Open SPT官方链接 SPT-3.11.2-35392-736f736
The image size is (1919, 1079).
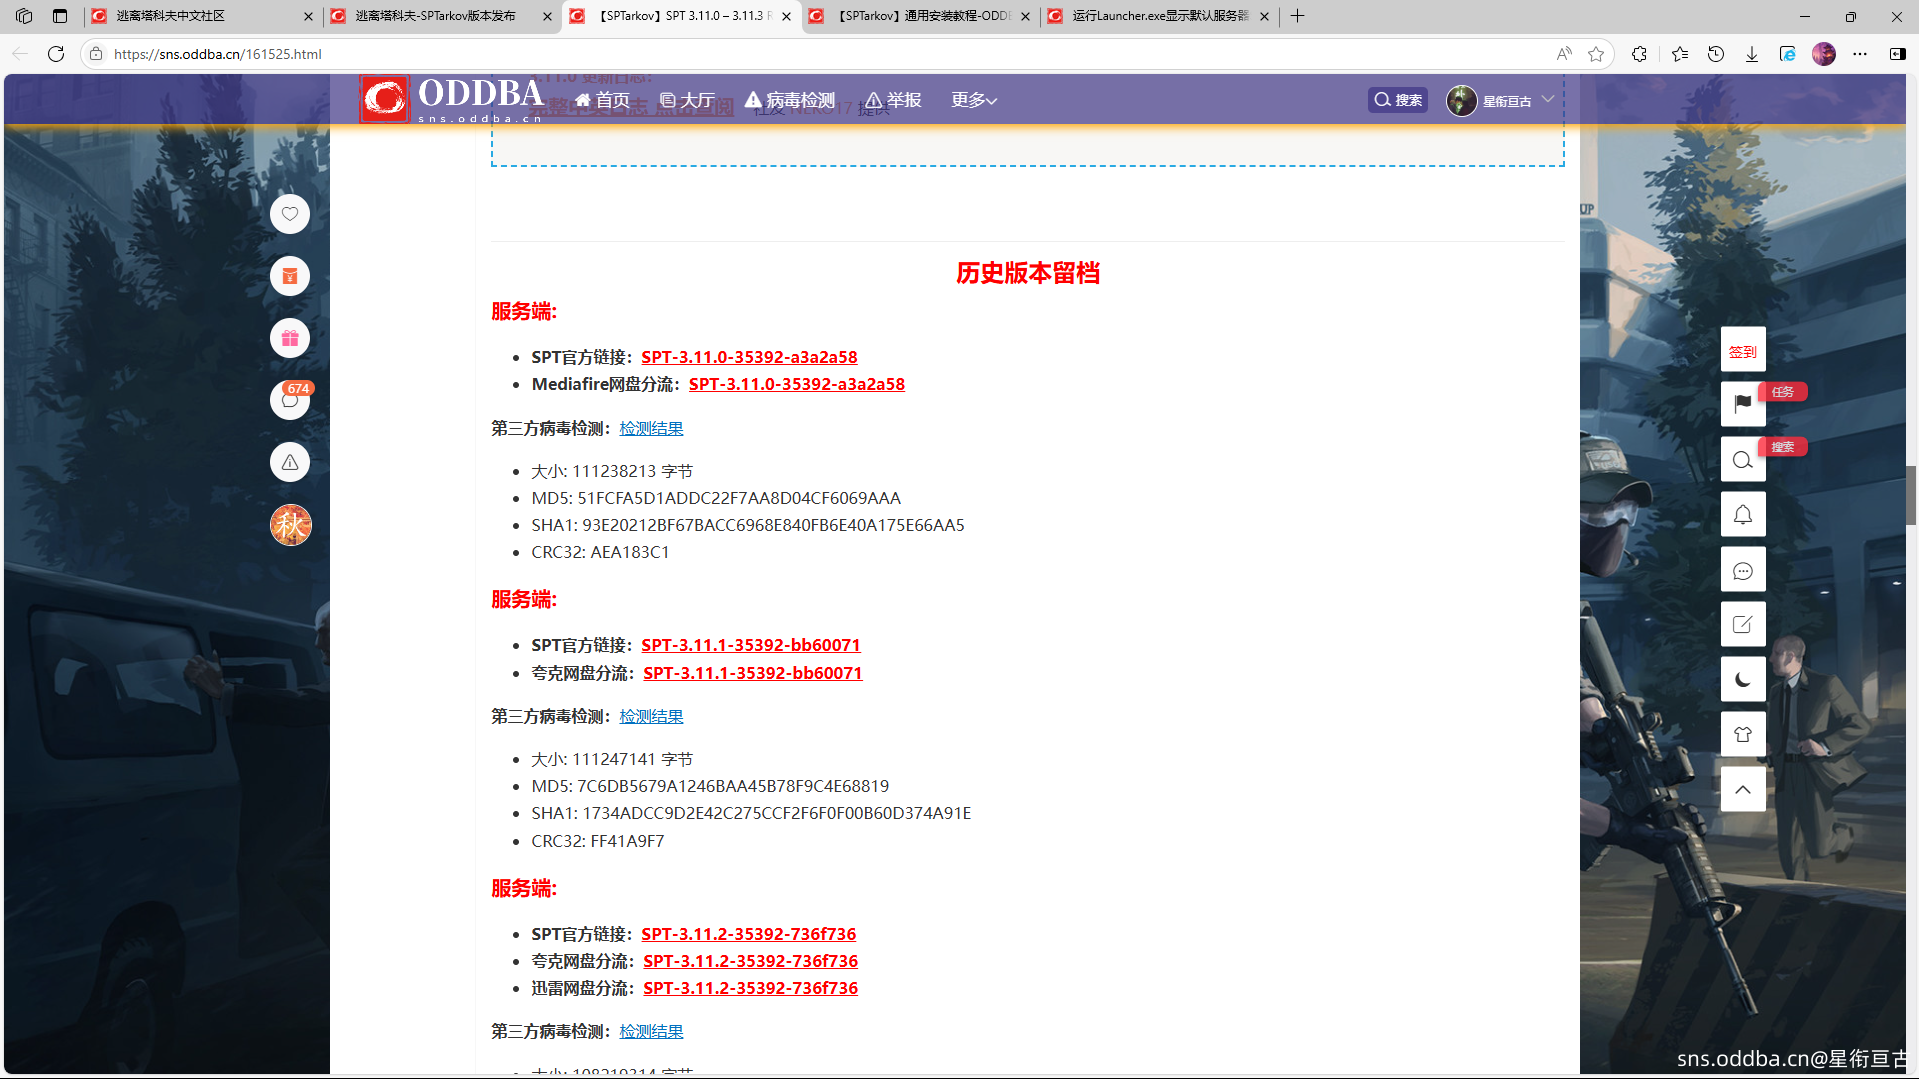tap(749, 934)
